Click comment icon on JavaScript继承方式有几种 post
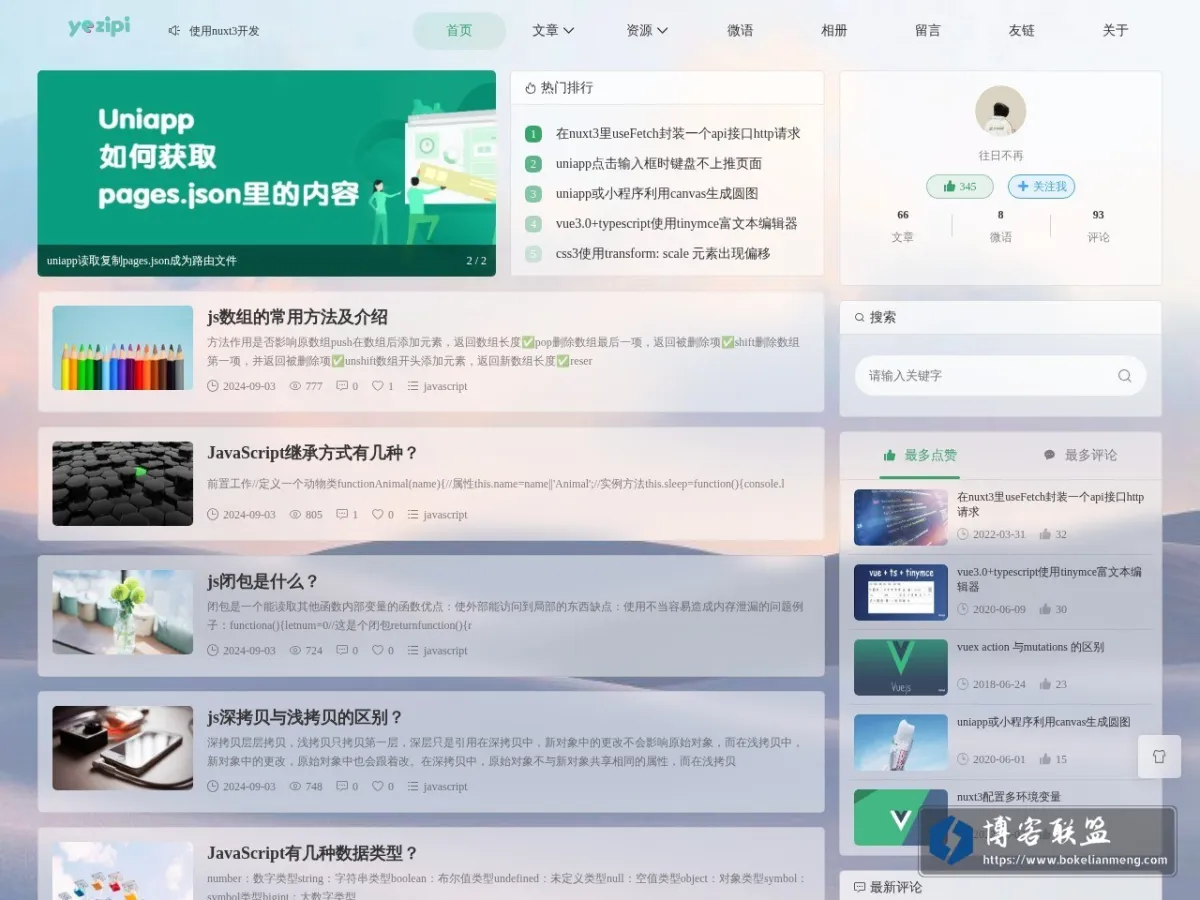Viewport: 1200px width, 900px height. tap(342, 515)
